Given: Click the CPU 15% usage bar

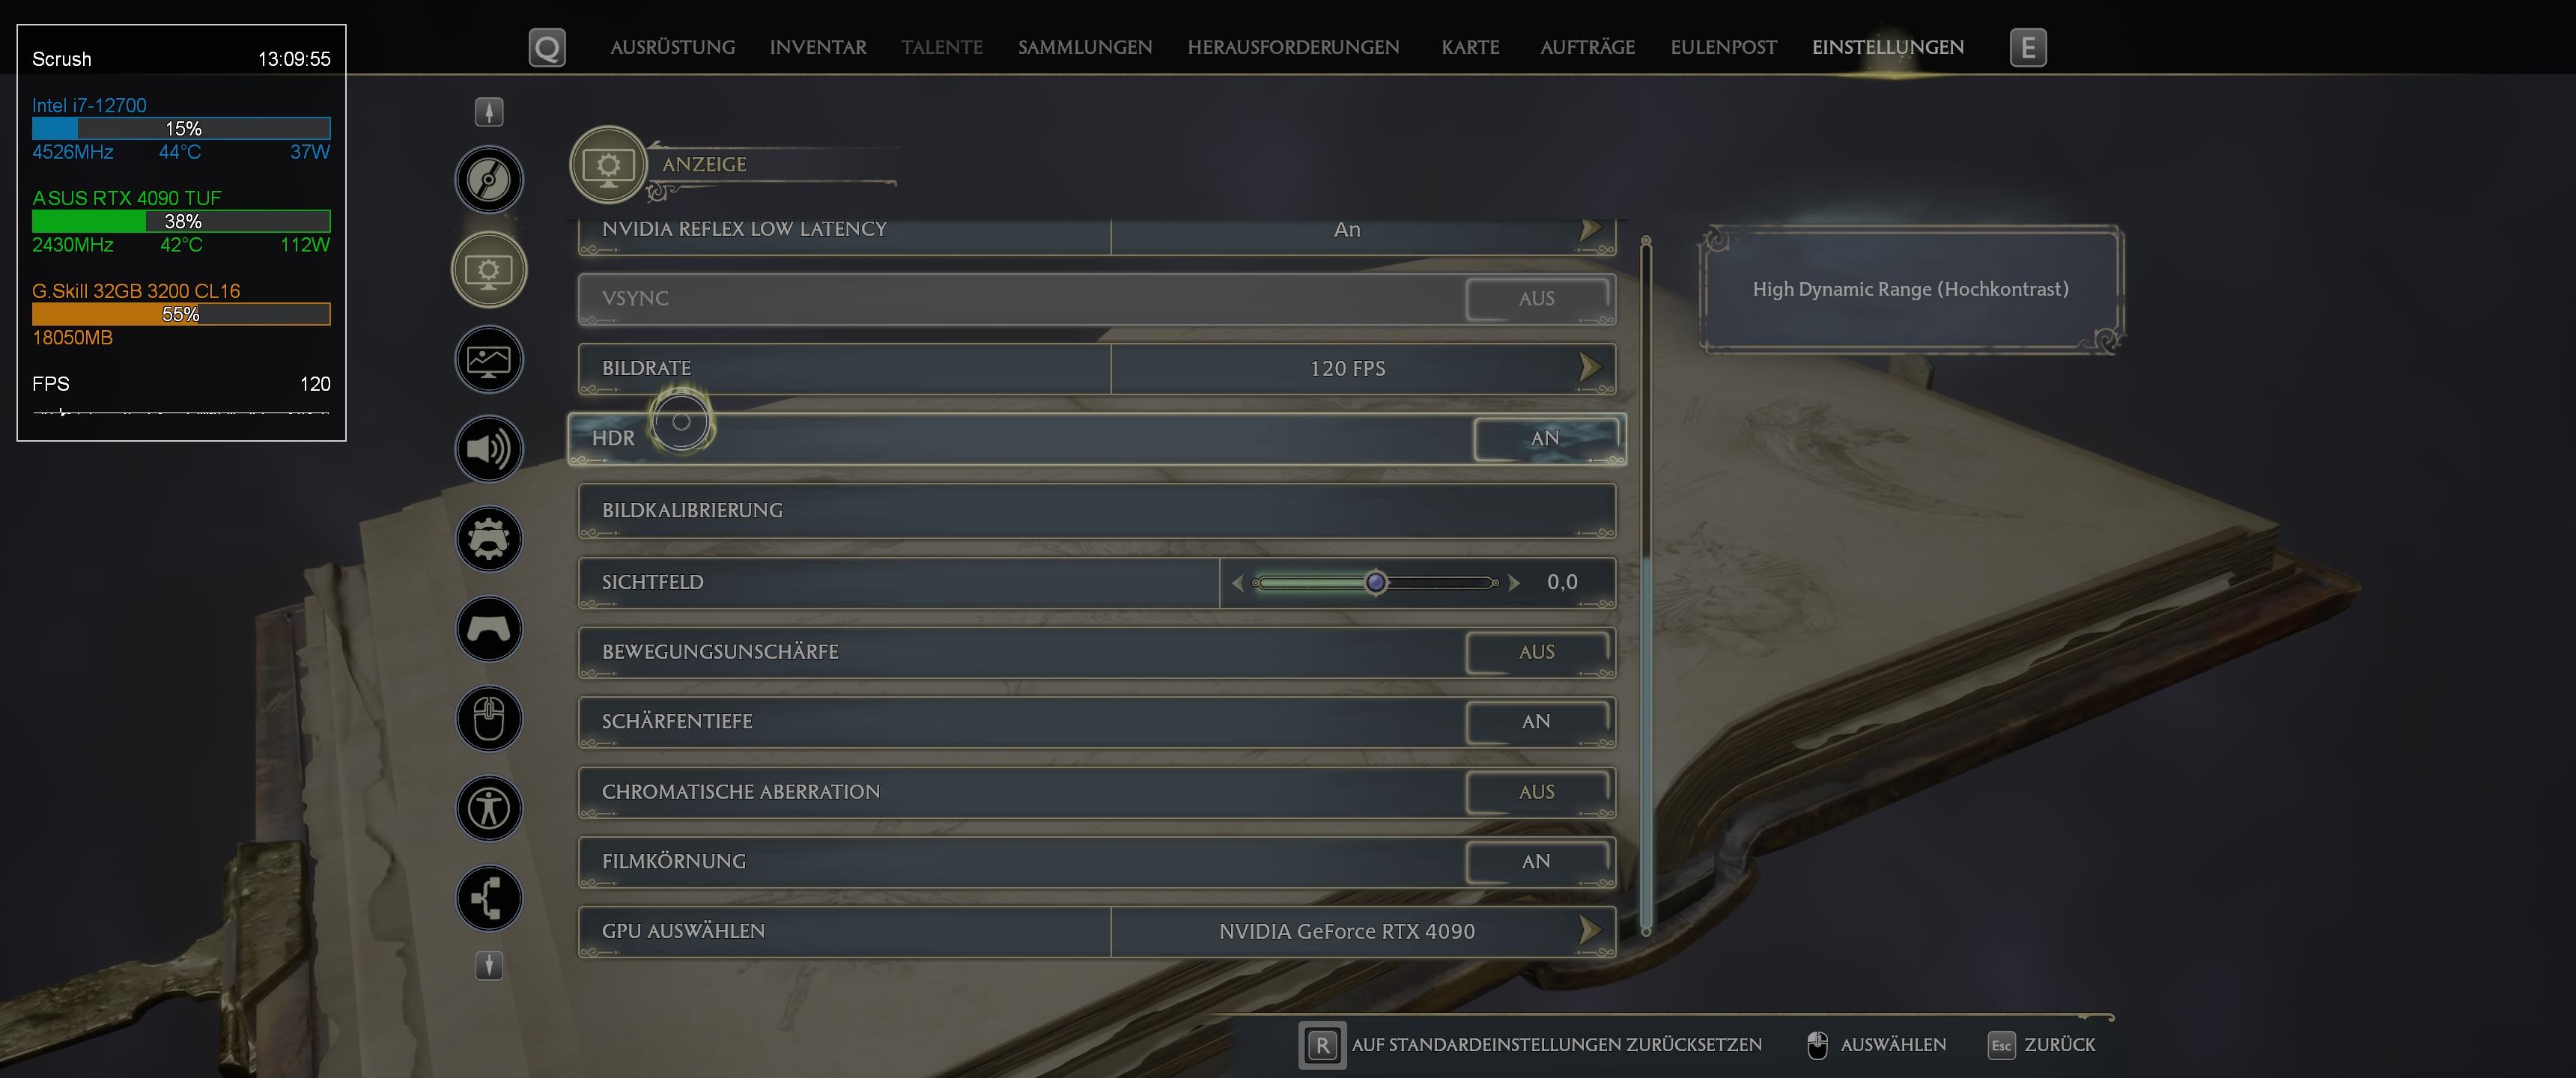Looking at the screenshot, I should click(181, 128).
